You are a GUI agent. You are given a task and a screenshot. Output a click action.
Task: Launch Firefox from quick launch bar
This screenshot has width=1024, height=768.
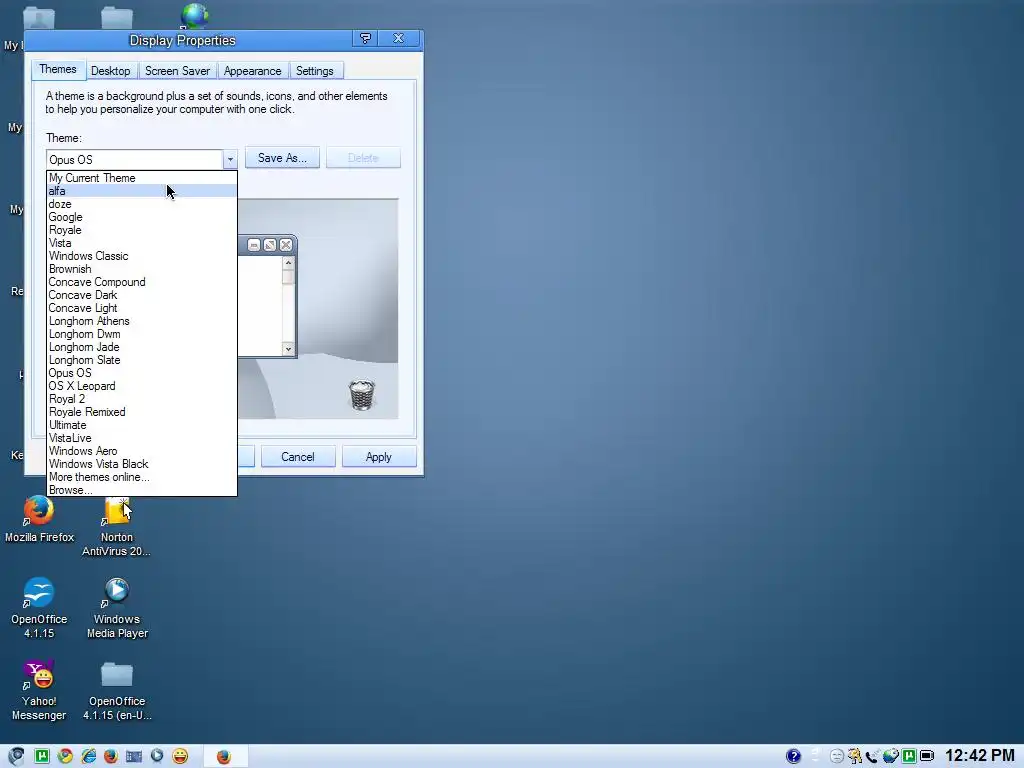click(x=111, y=756)
